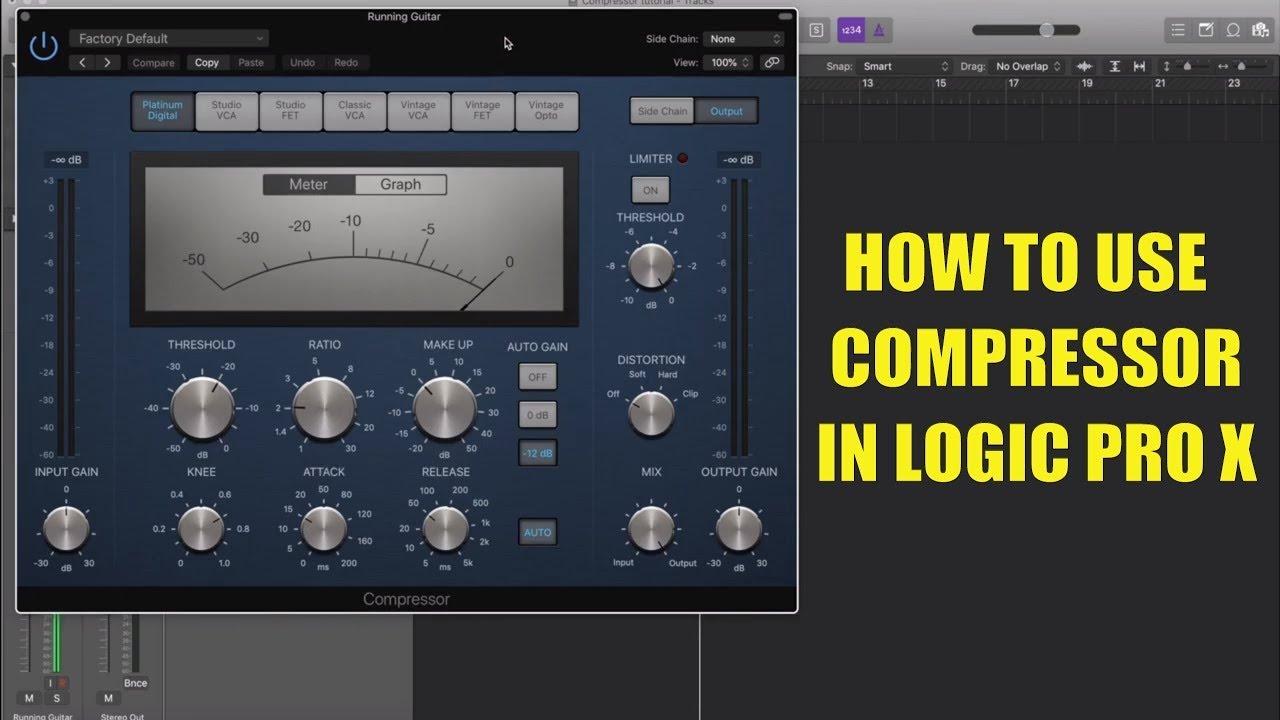Viewport: 1280px width, 720px height.
Task: Open the Loop Browser icon
Action: click(1233, 30)
